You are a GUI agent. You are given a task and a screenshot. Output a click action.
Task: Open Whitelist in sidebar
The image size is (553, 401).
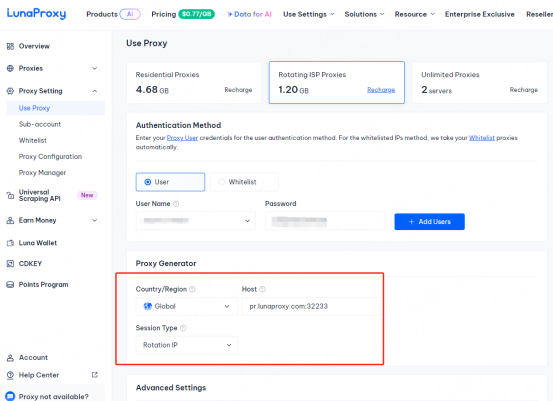pos(33,140)
